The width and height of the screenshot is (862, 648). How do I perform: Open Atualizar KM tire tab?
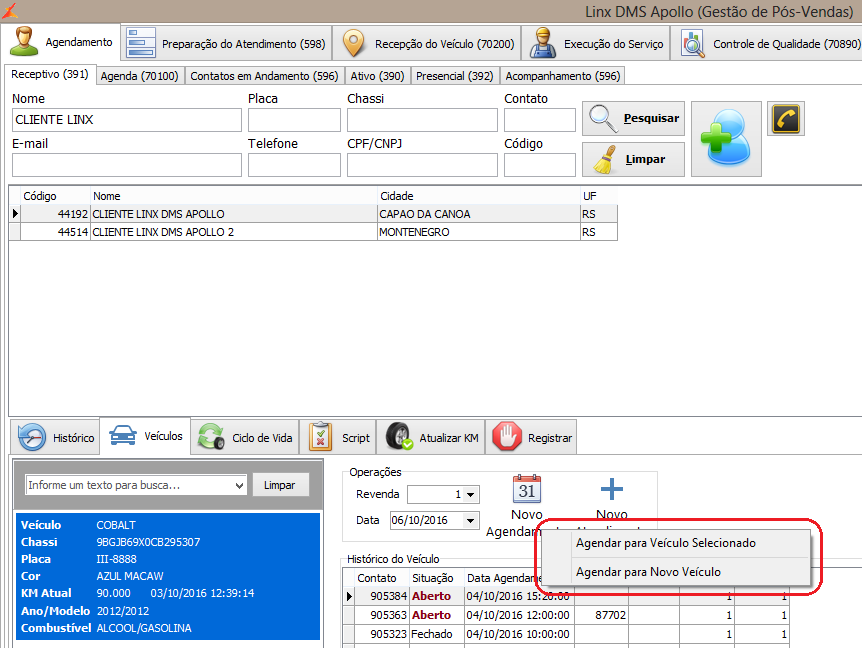[x=431, y=438]
